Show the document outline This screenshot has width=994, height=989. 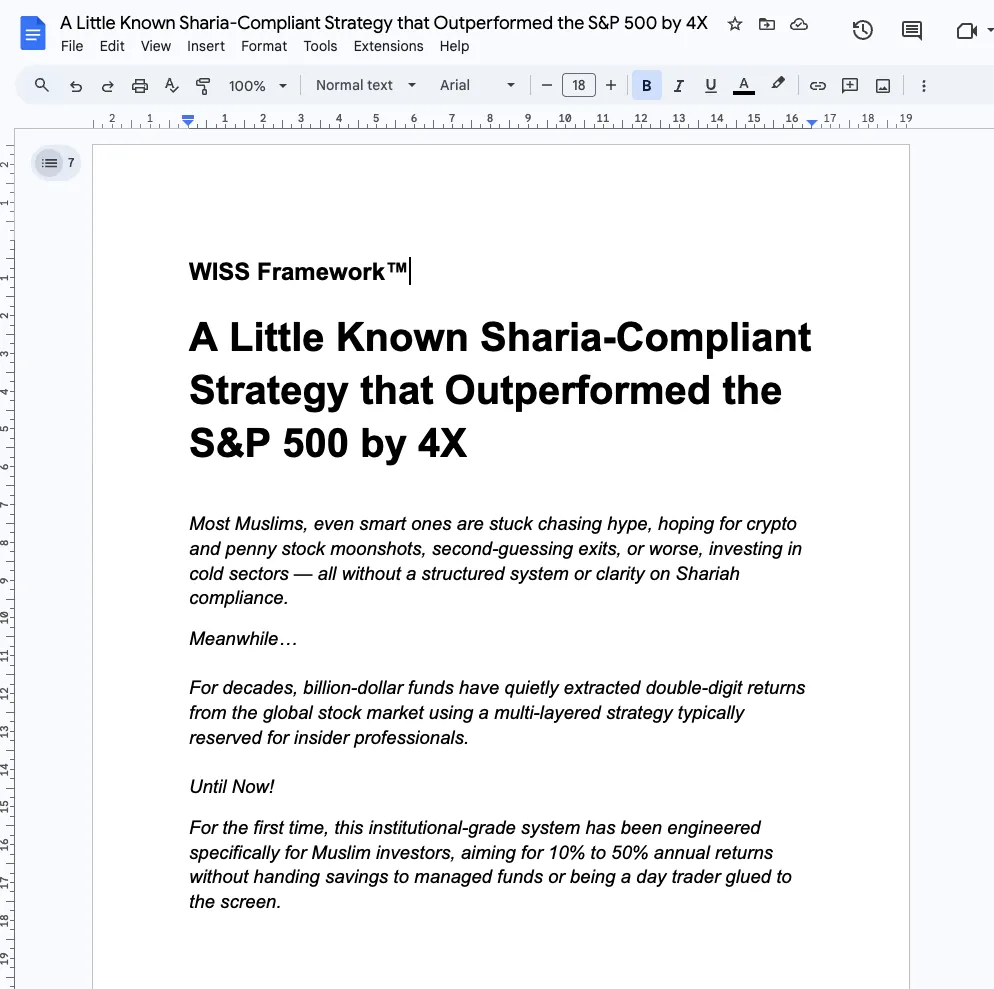point(49,163)
